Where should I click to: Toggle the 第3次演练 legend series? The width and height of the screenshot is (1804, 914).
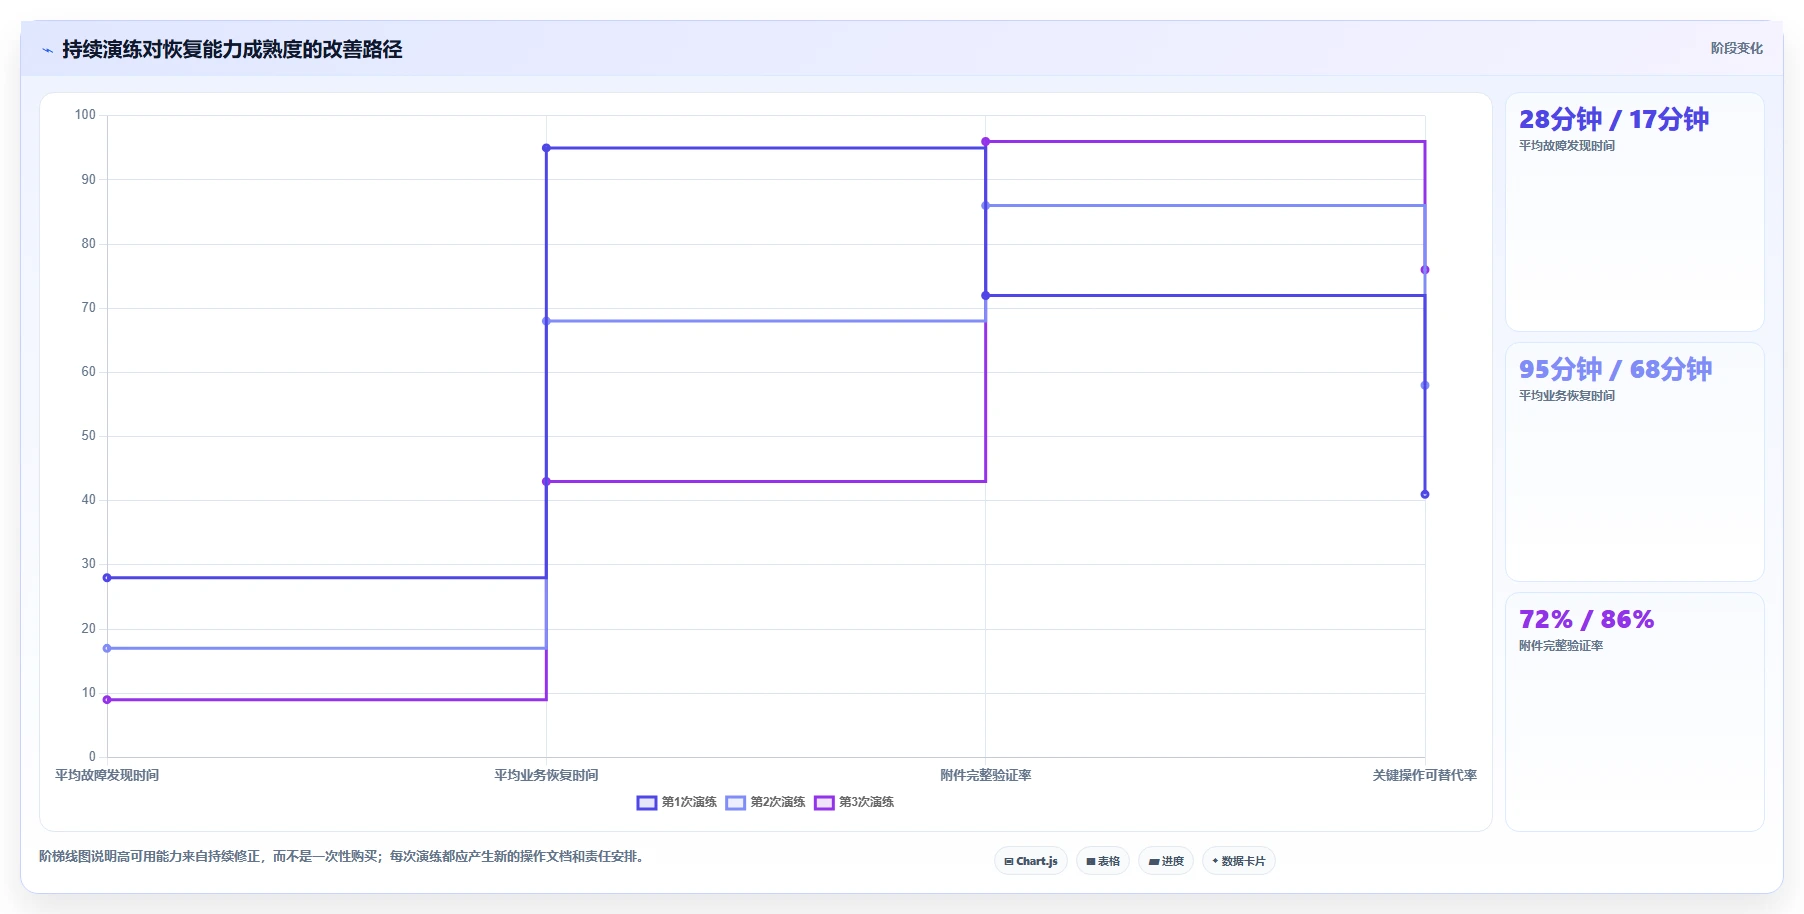[x=854, y=802]
